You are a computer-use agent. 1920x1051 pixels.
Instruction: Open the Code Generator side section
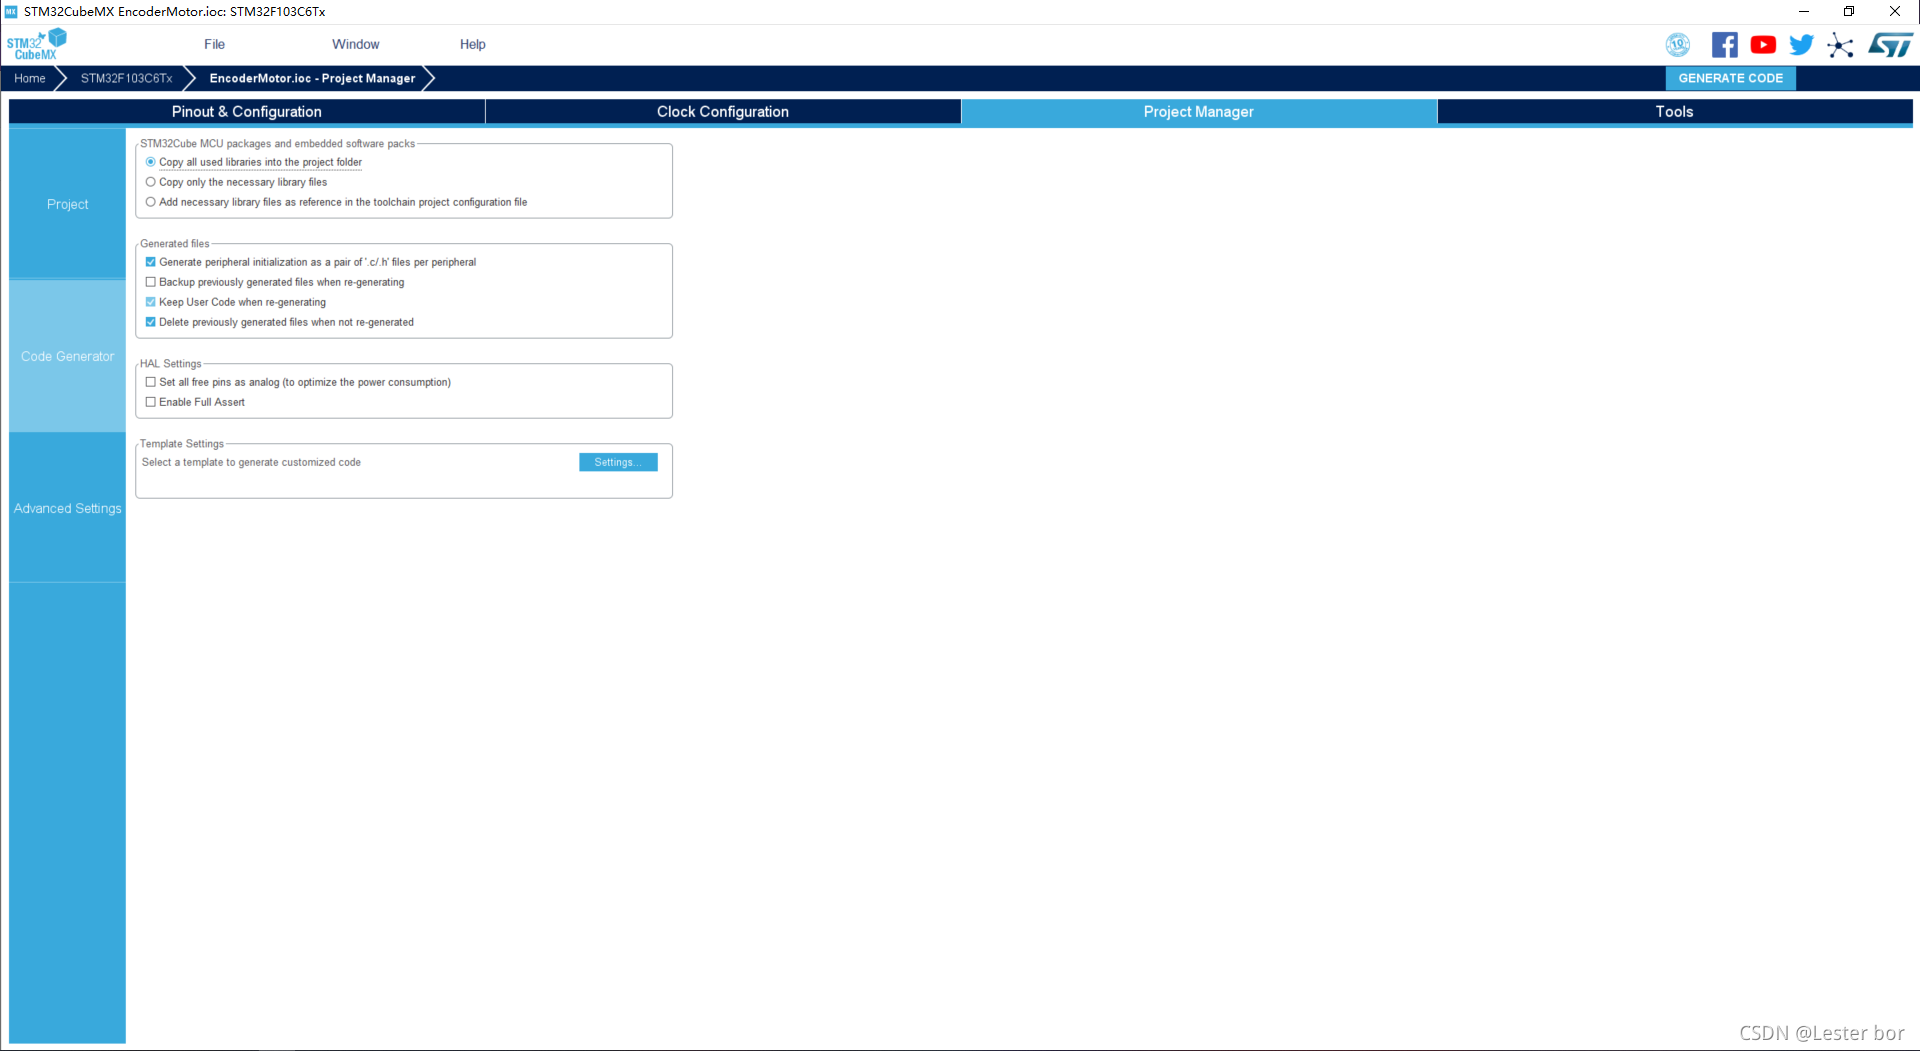click(68, 356)
